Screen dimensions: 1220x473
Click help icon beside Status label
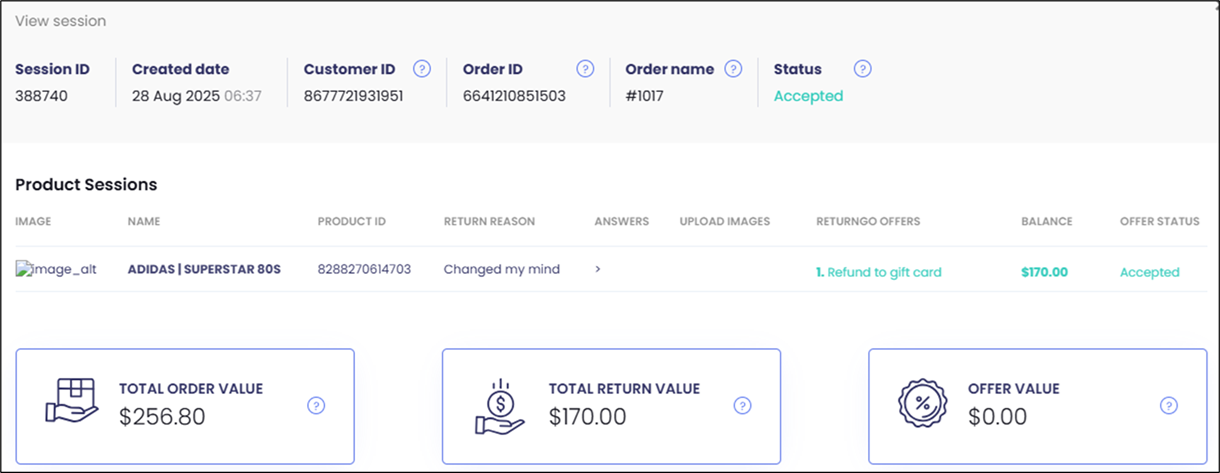[863, 69]
